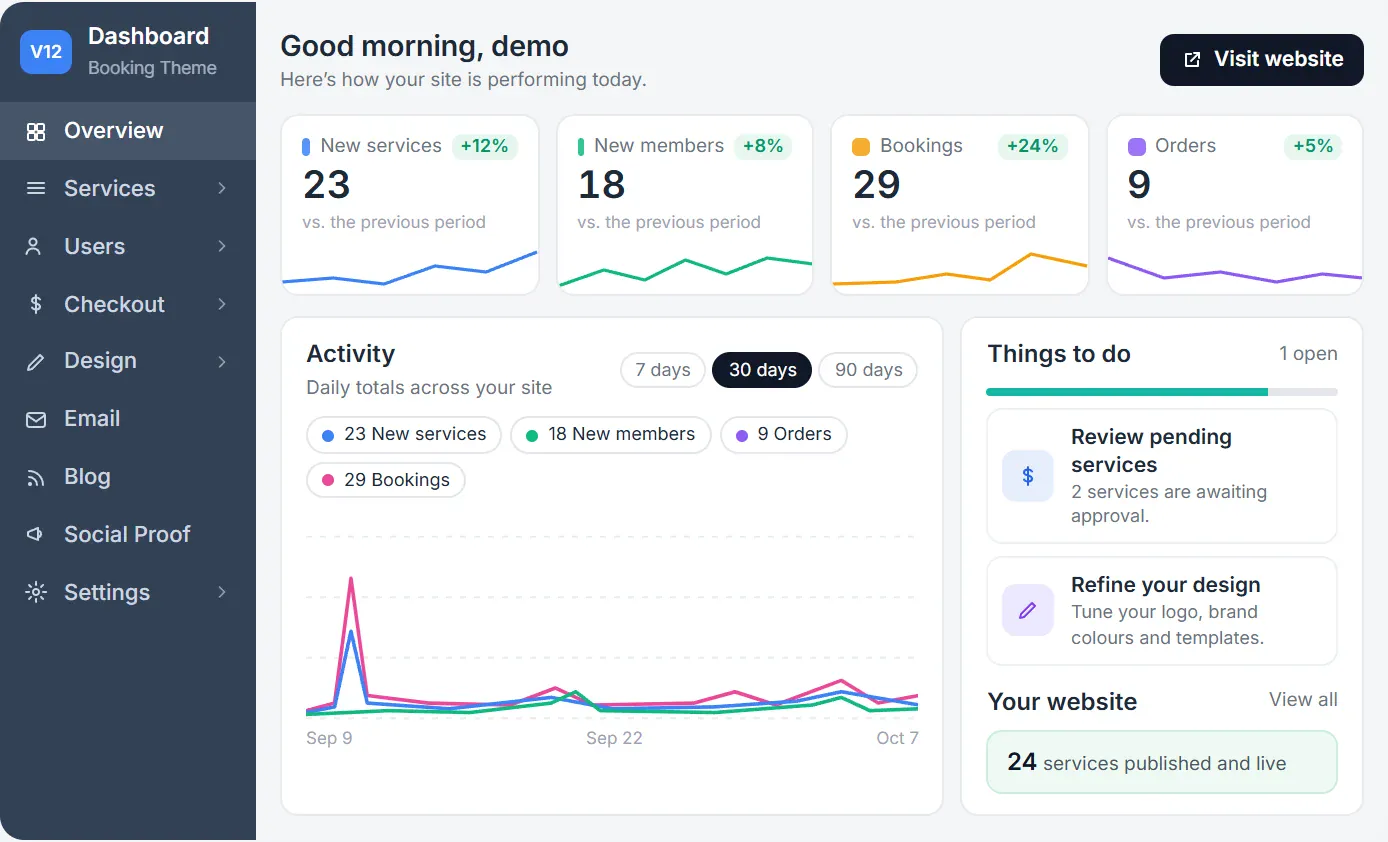
Task: Expand the Settings submenu chevron
Action: pyautogui.click(x=222, y=592)
